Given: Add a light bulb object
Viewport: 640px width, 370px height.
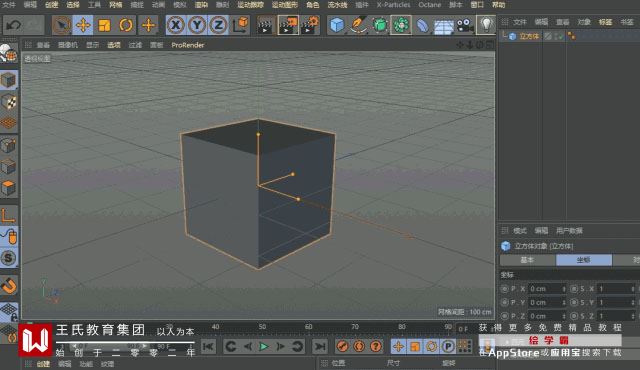Looking at the screenshot, I should [x=486, y=24].
